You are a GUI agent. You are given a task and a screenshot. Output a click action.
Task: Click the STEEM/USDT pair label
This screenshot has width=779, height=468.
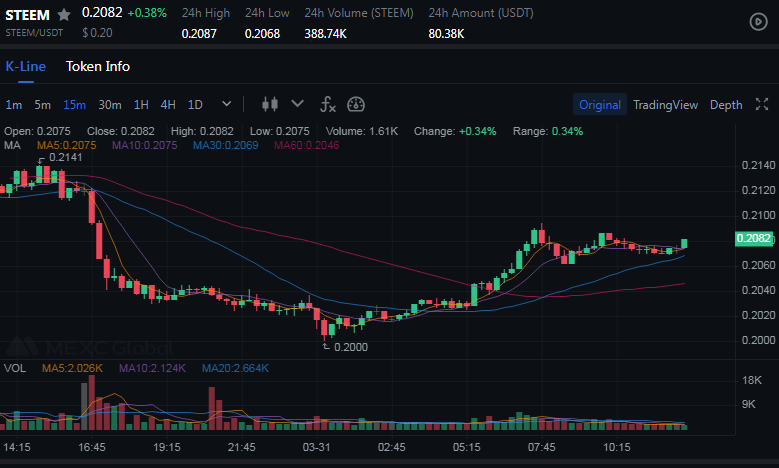pos(34,33)
